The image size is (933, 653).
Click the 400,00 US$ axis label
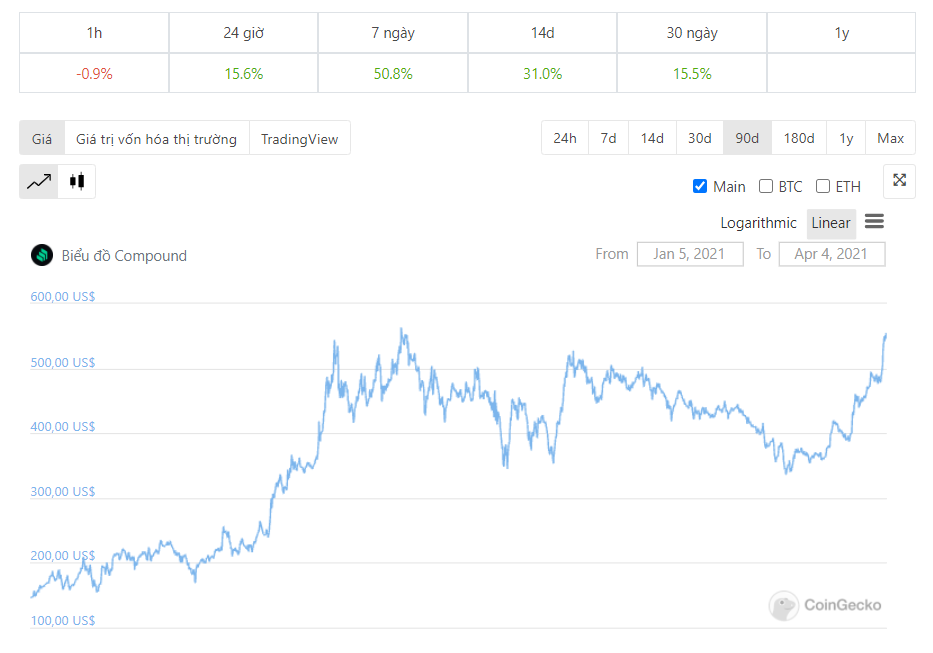[62, 427]
